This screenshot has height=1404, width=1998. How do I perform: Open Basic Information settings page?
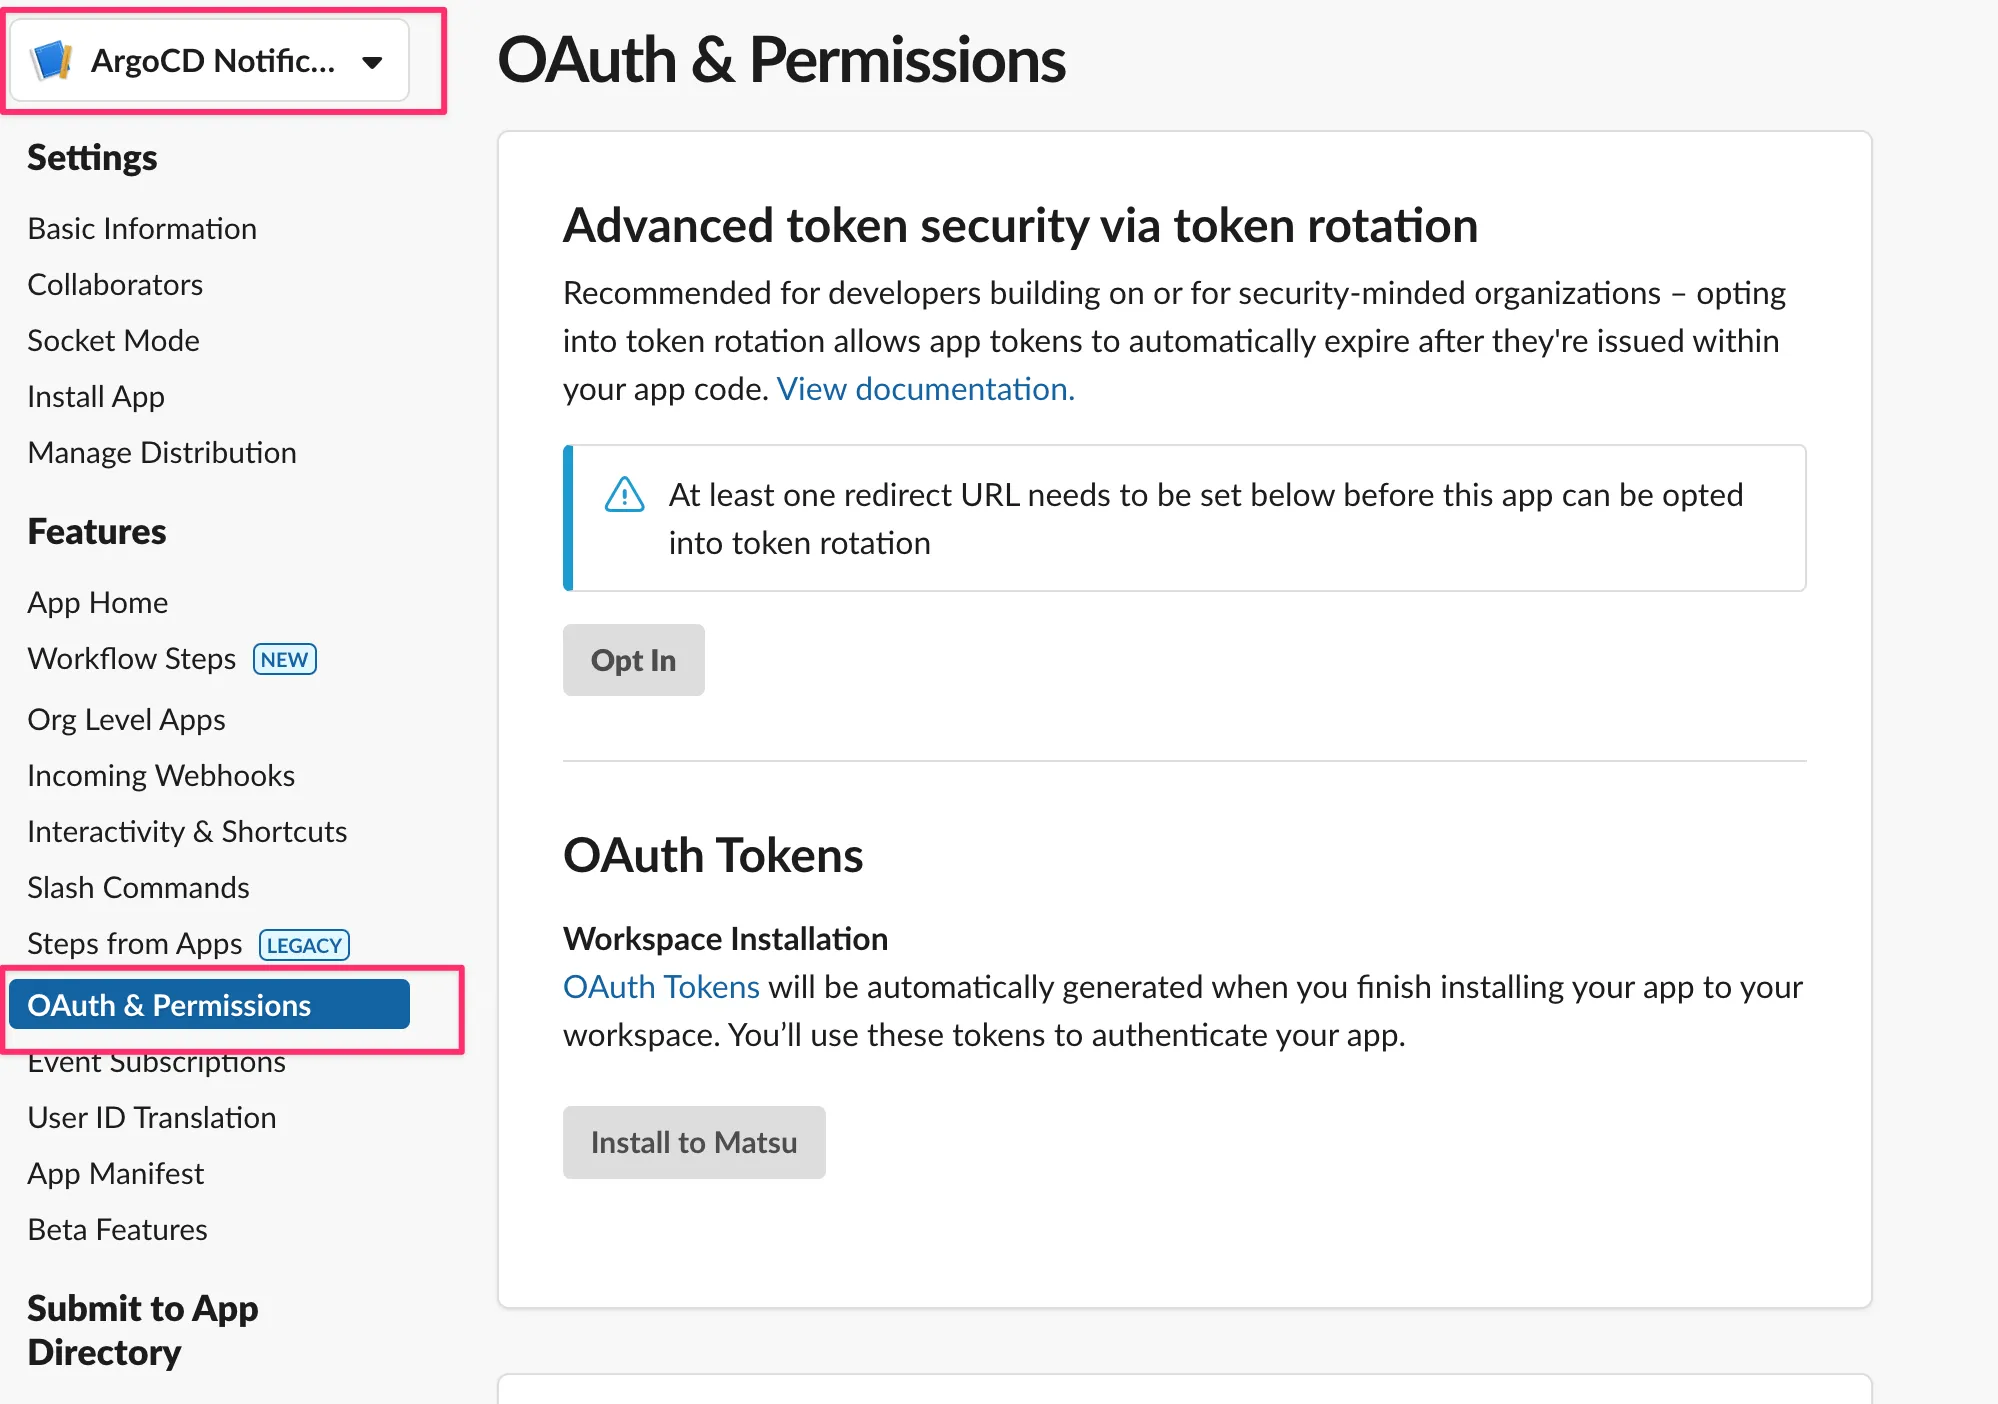click(142, 229)
